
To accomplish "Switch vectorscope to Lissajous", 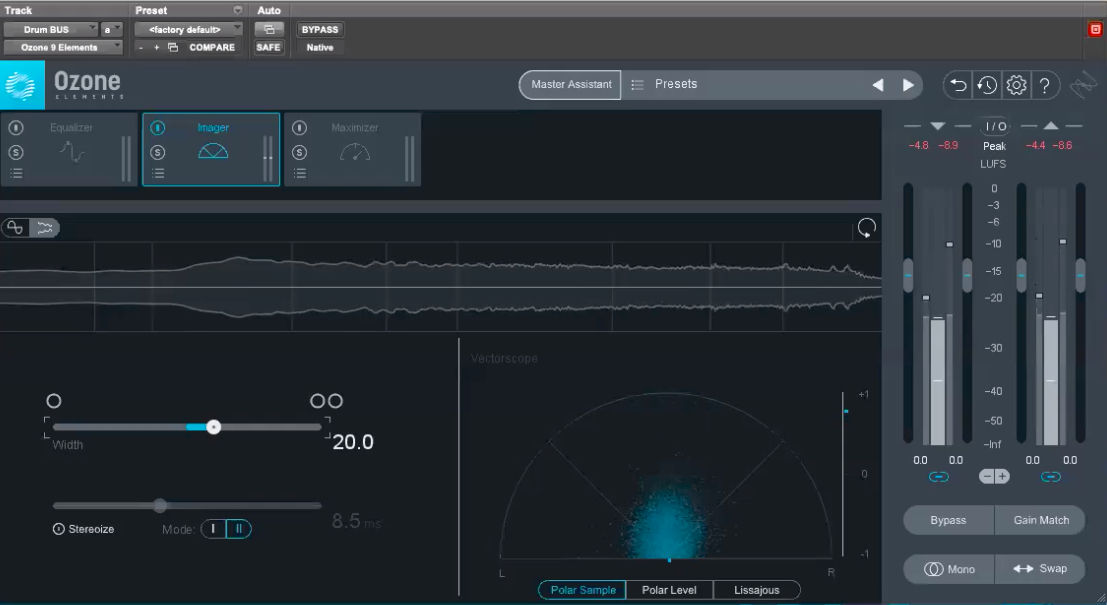I will point(757,590).
